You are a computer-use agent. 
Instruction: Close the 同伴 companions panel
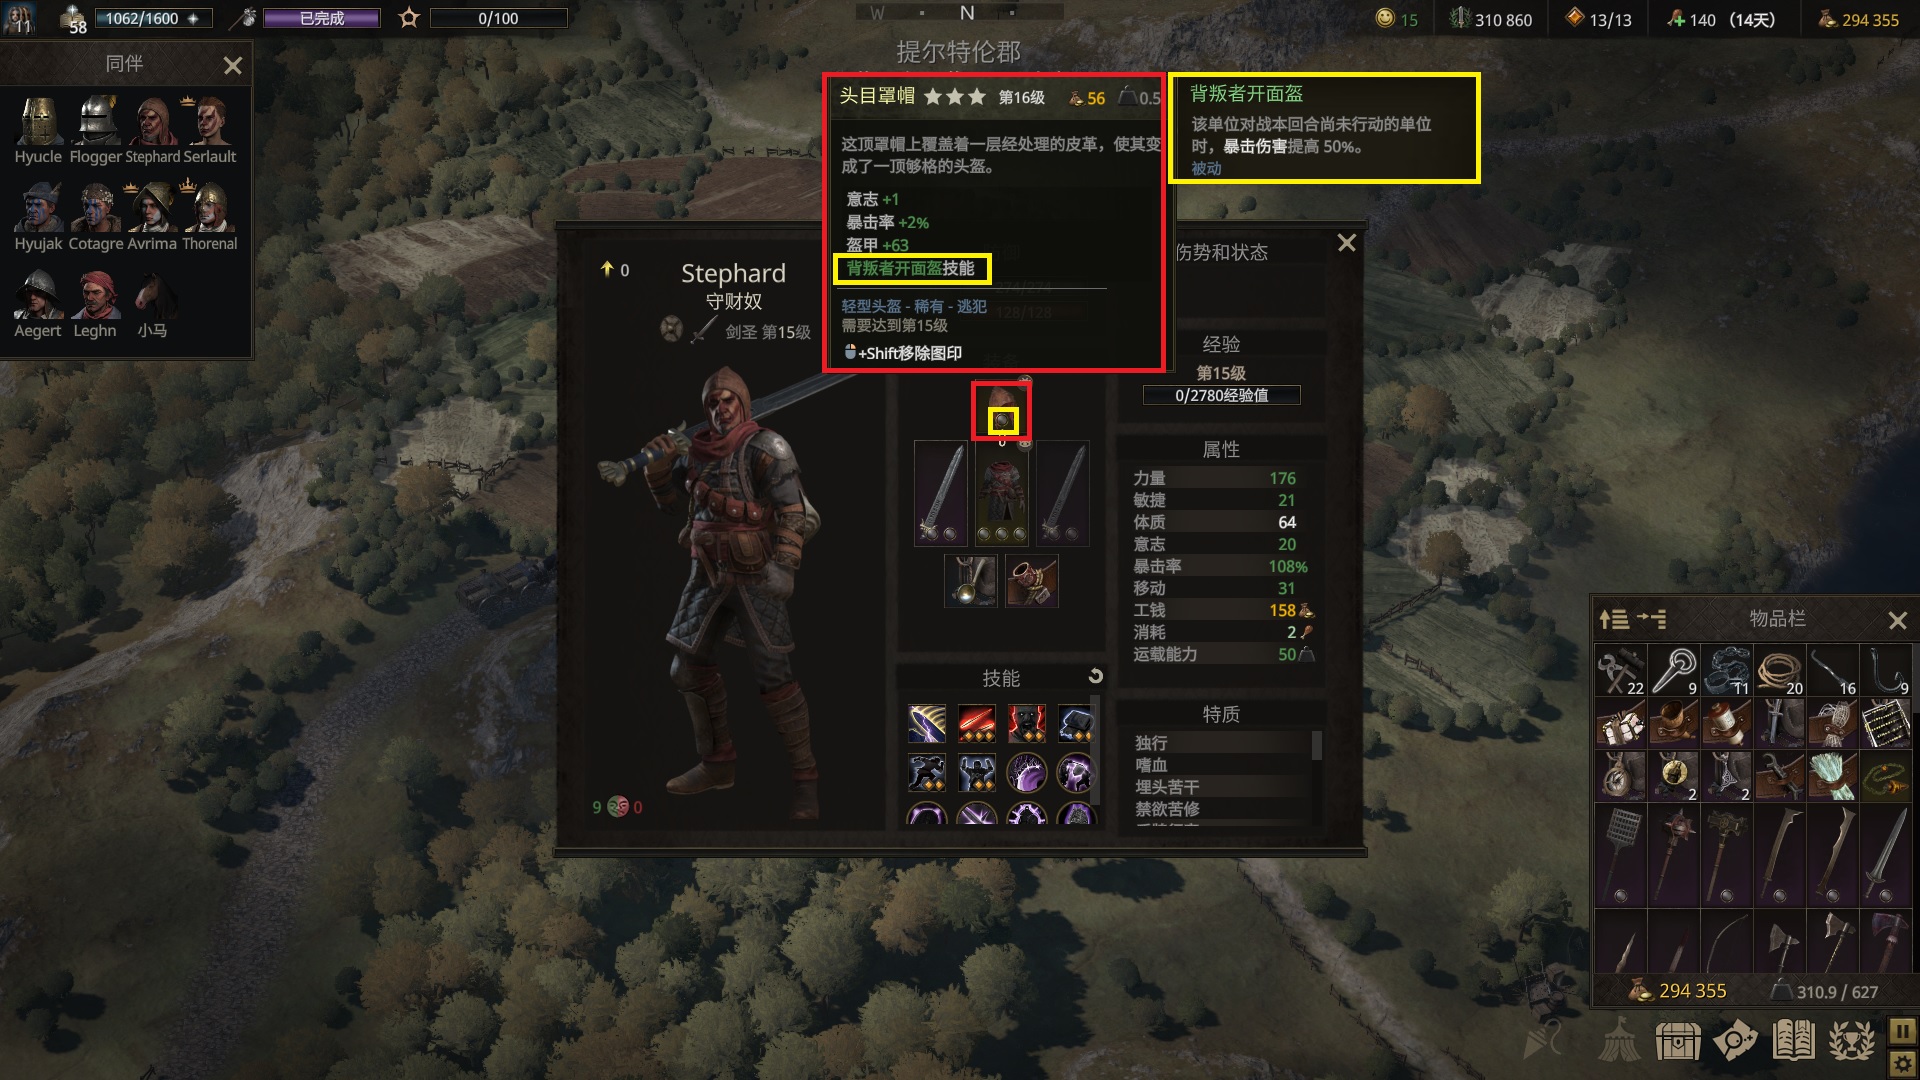pyautogui.click(x=233, y=66)
